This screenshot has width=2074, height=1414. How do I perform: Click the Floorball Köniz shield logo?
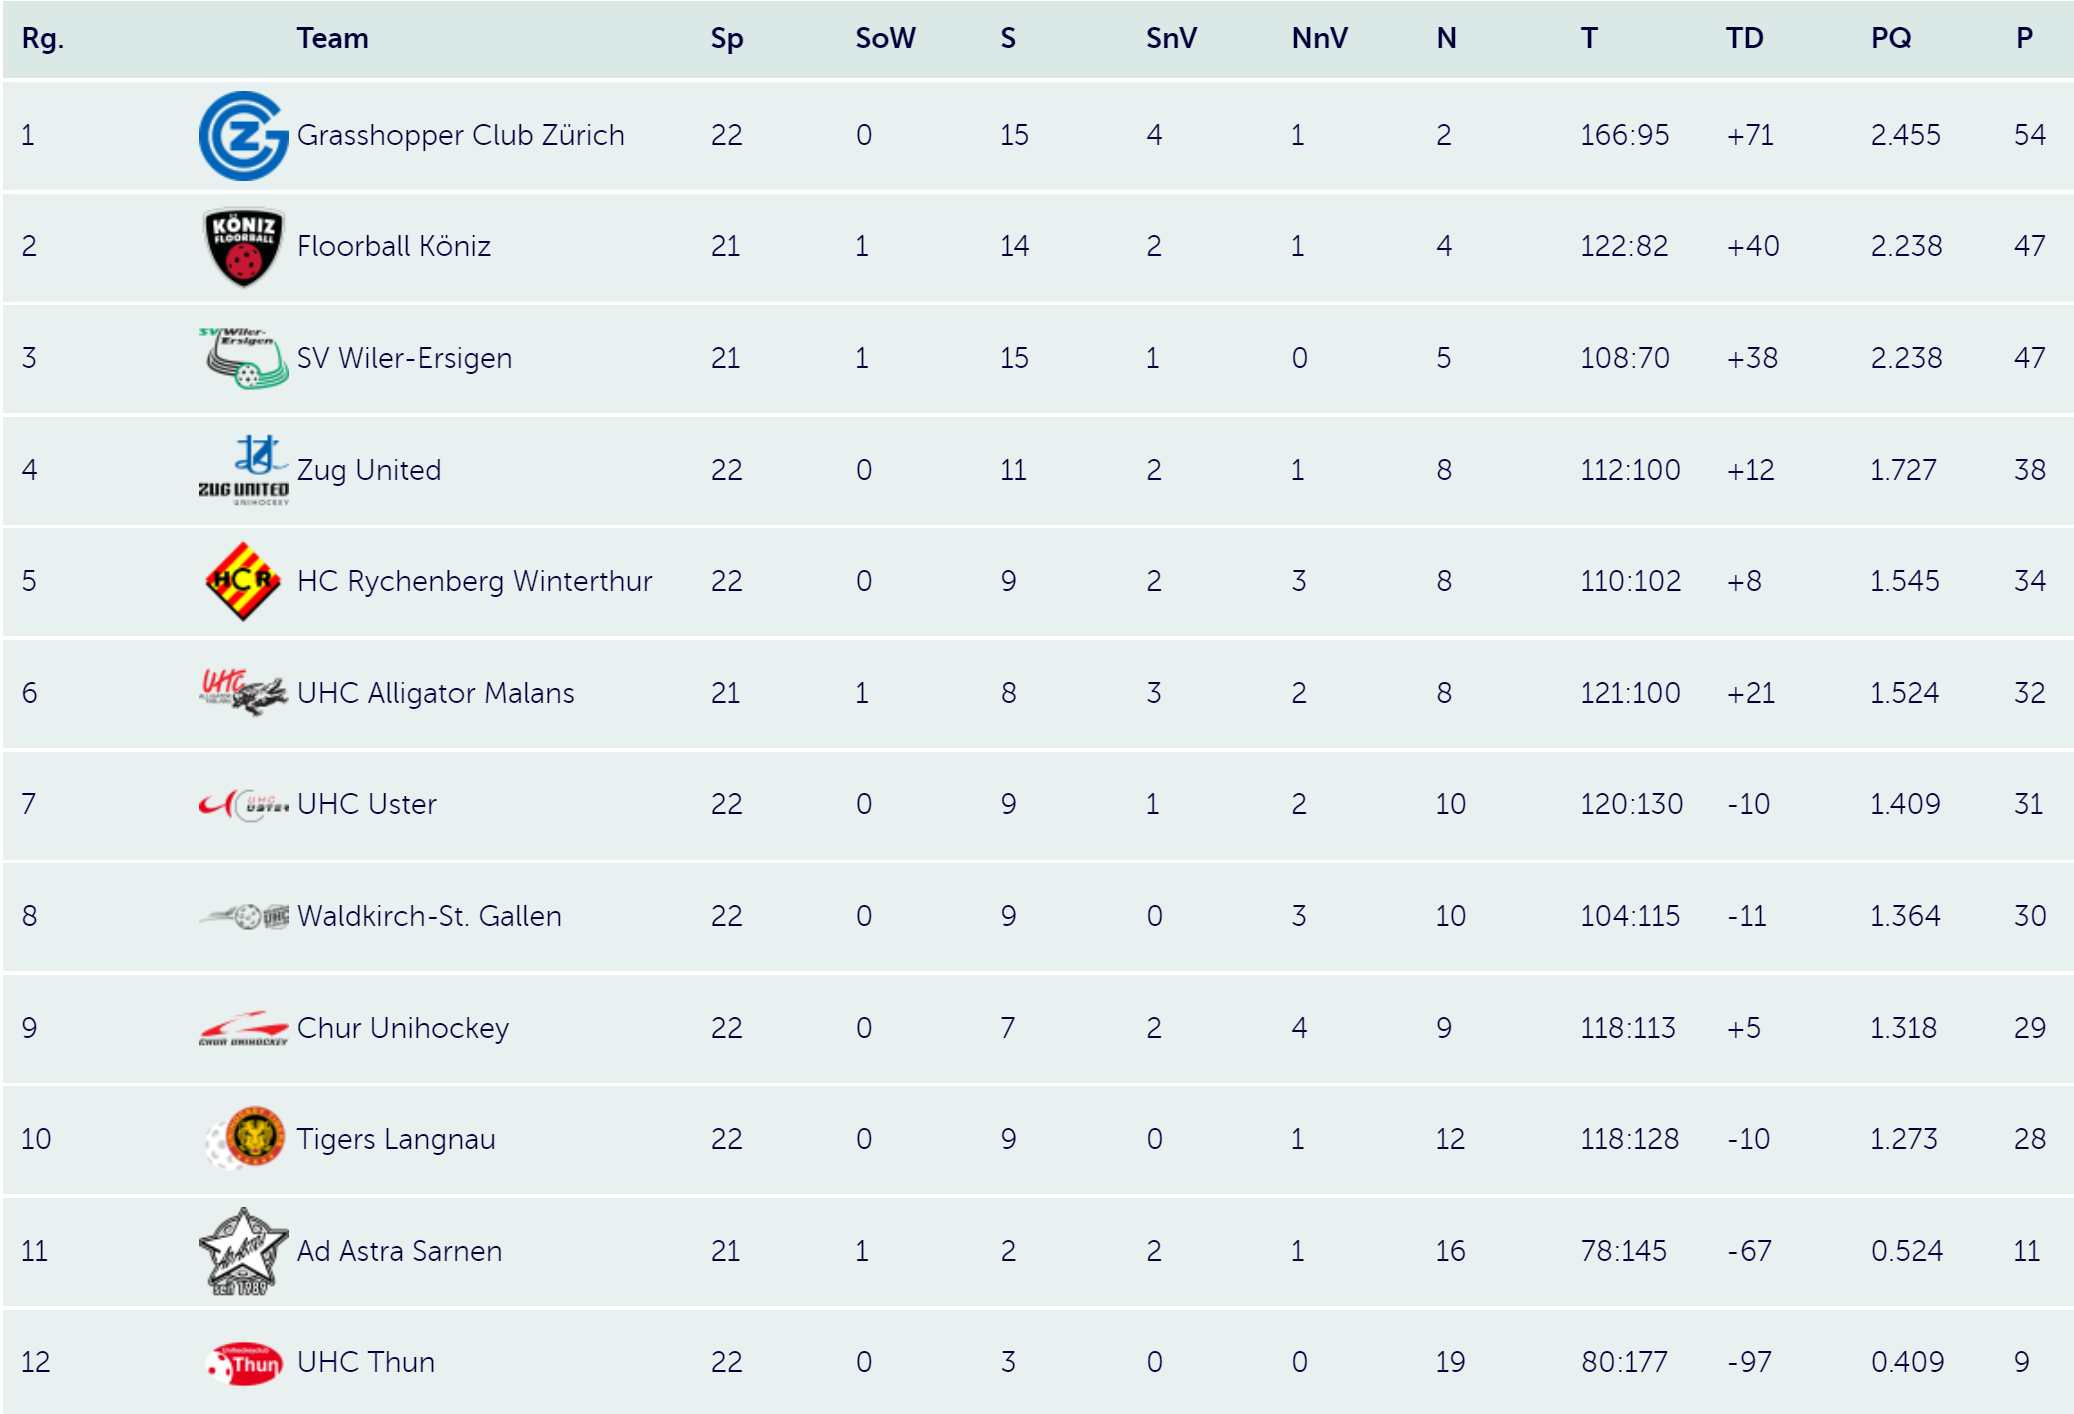click(244, 247)
